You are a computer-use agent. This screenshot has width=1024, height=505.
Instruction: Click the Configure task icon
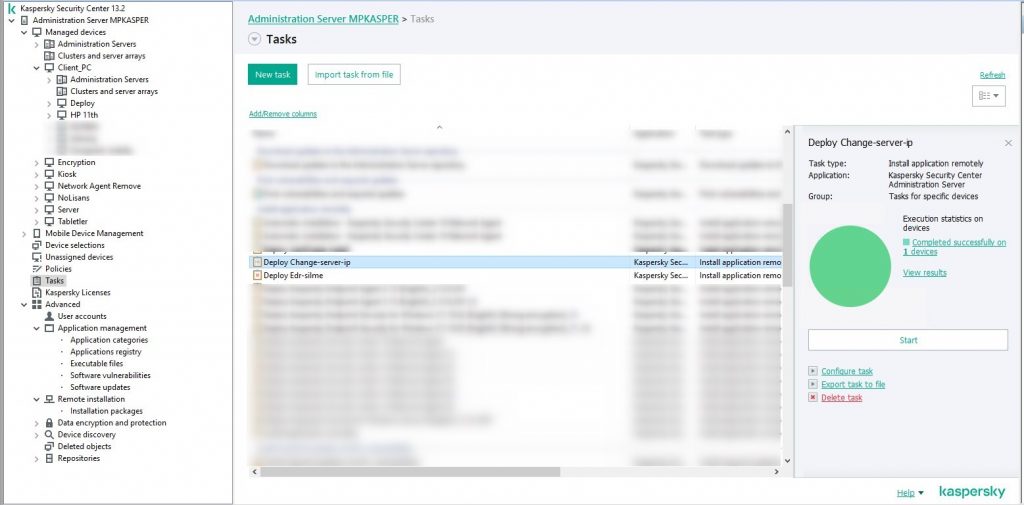click(813, 371)
